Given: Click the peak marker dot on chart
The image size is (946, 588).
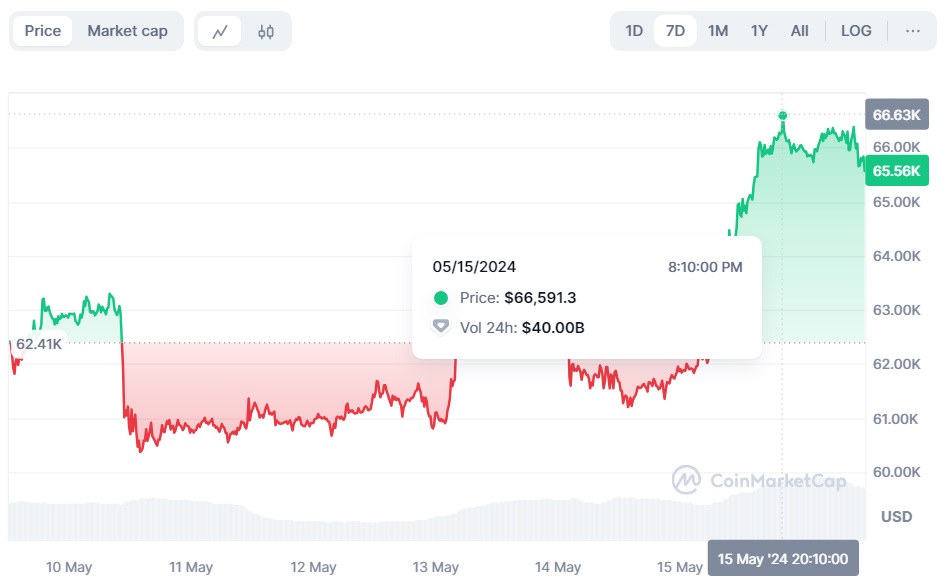Looking at the screenshot, I should [x=783, y=115].
